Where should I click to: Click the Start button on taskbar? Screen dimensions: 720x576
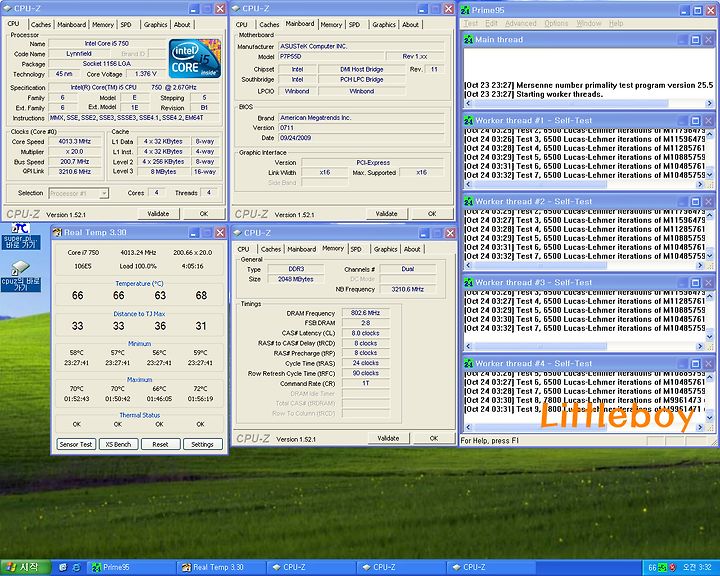[x=26, y=567]
